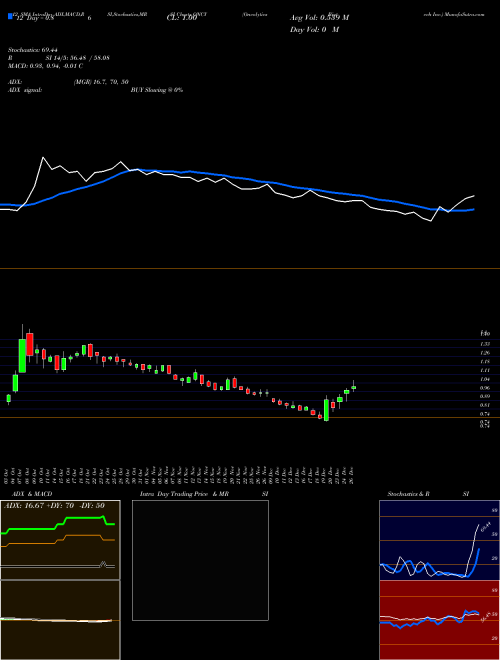
Task: Click the "Day Vol: 0 M" label
Action: (x=314, y=30)
